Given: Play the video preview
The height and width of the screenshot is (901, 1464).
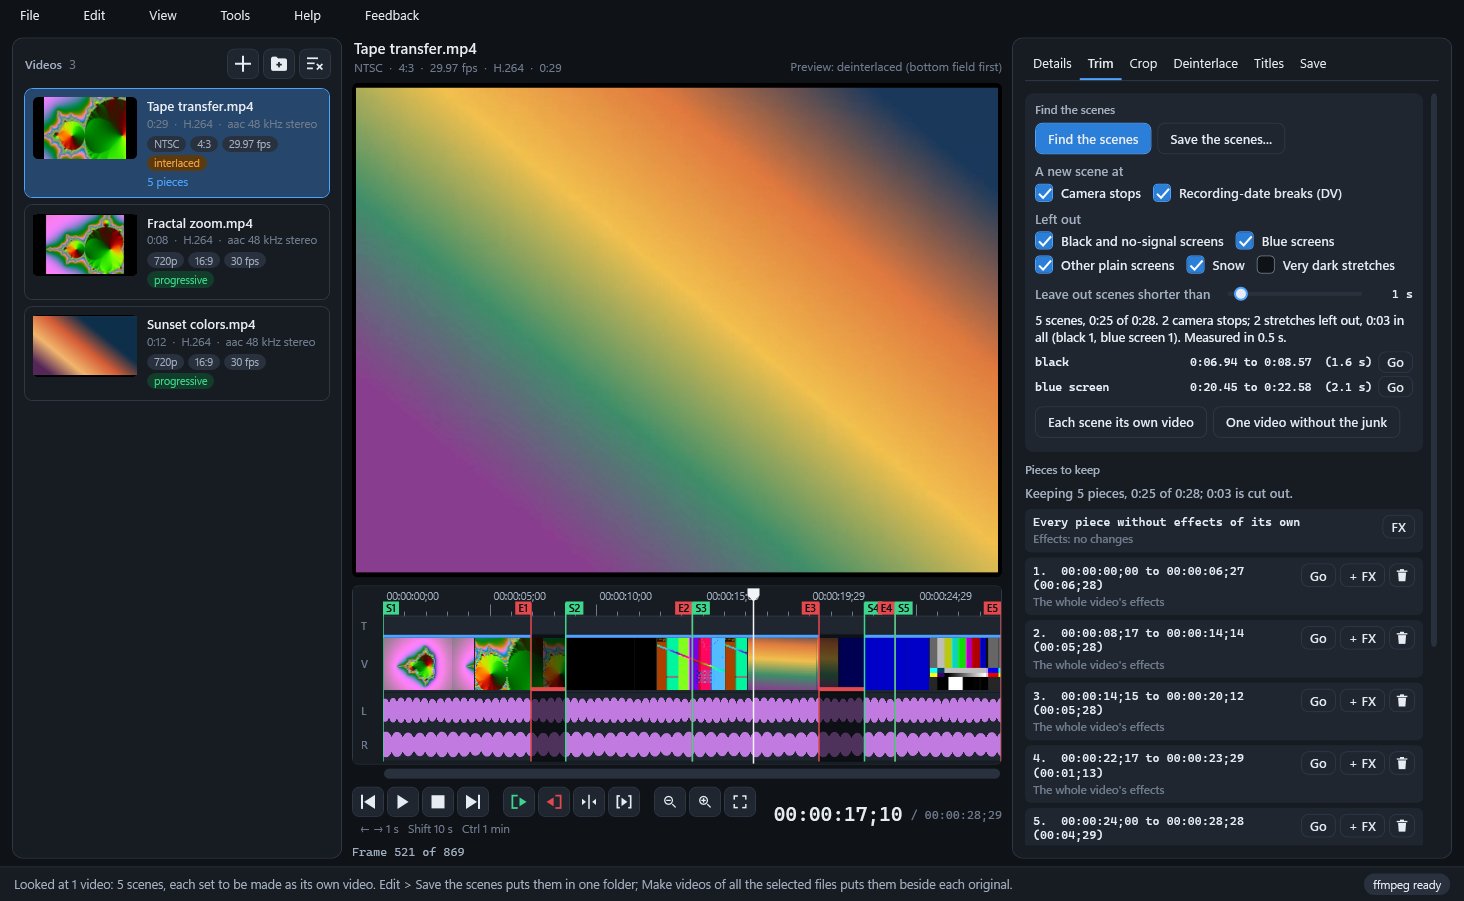Looking at the screenshot, I should (x=403, y=801).
